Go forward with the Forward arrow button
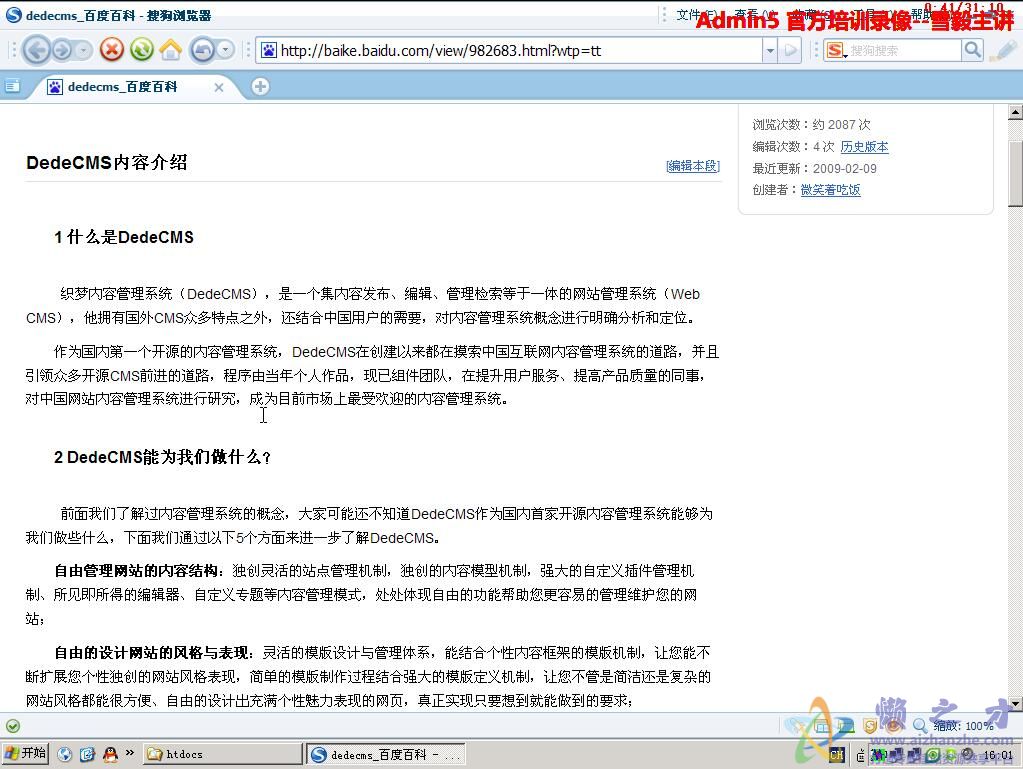The width and height of the screenshot is (1023, 769). (61, 50)
